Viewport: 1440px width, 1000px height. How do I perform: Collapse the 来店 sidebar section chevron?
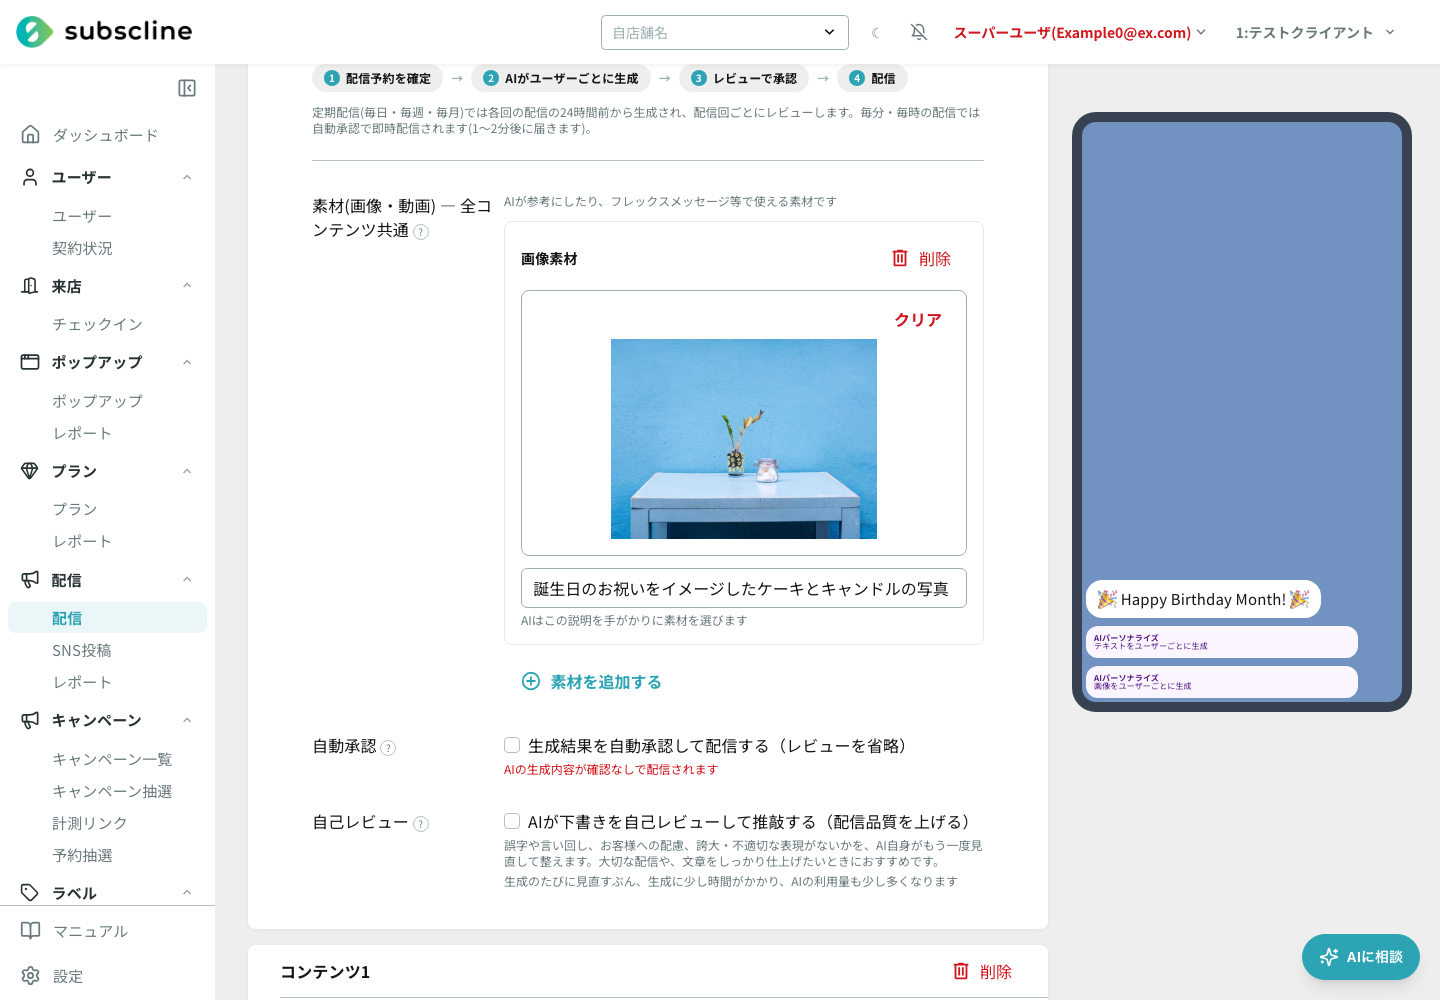[x=187, y=286]
